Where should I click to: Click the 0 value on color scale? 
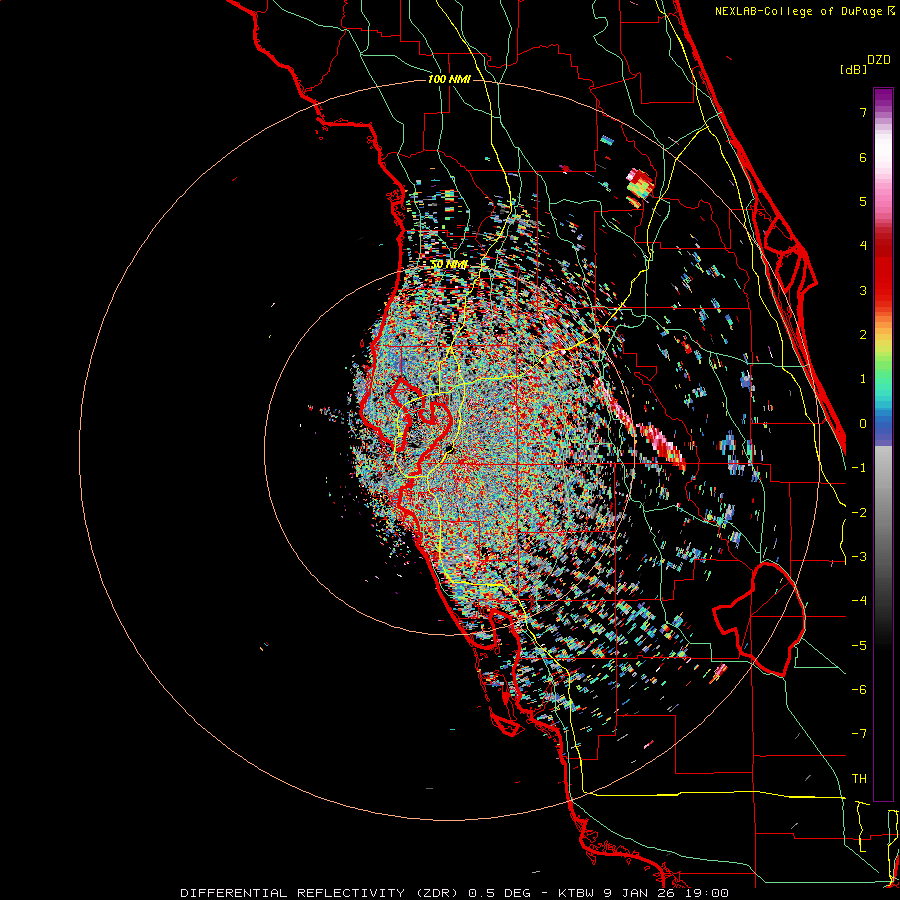point(863,424)
